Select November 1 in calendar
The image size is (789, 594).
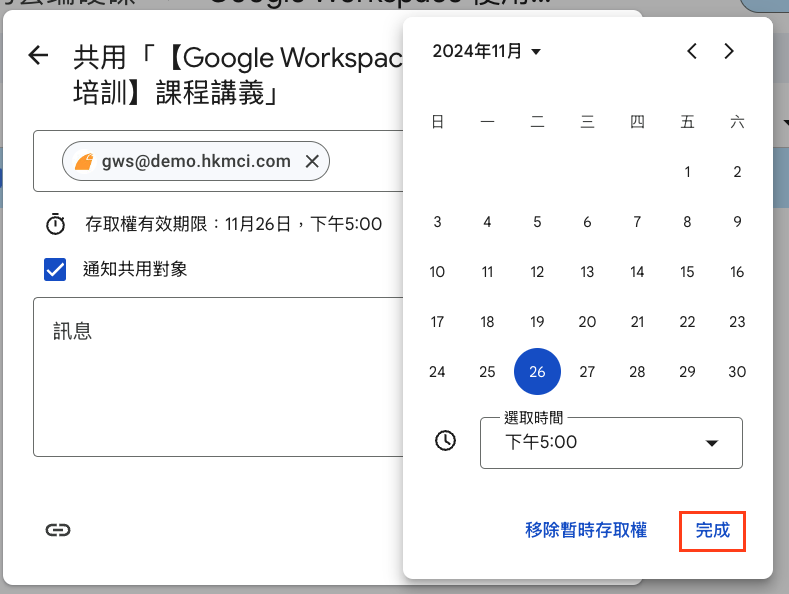tap(687, 172)
